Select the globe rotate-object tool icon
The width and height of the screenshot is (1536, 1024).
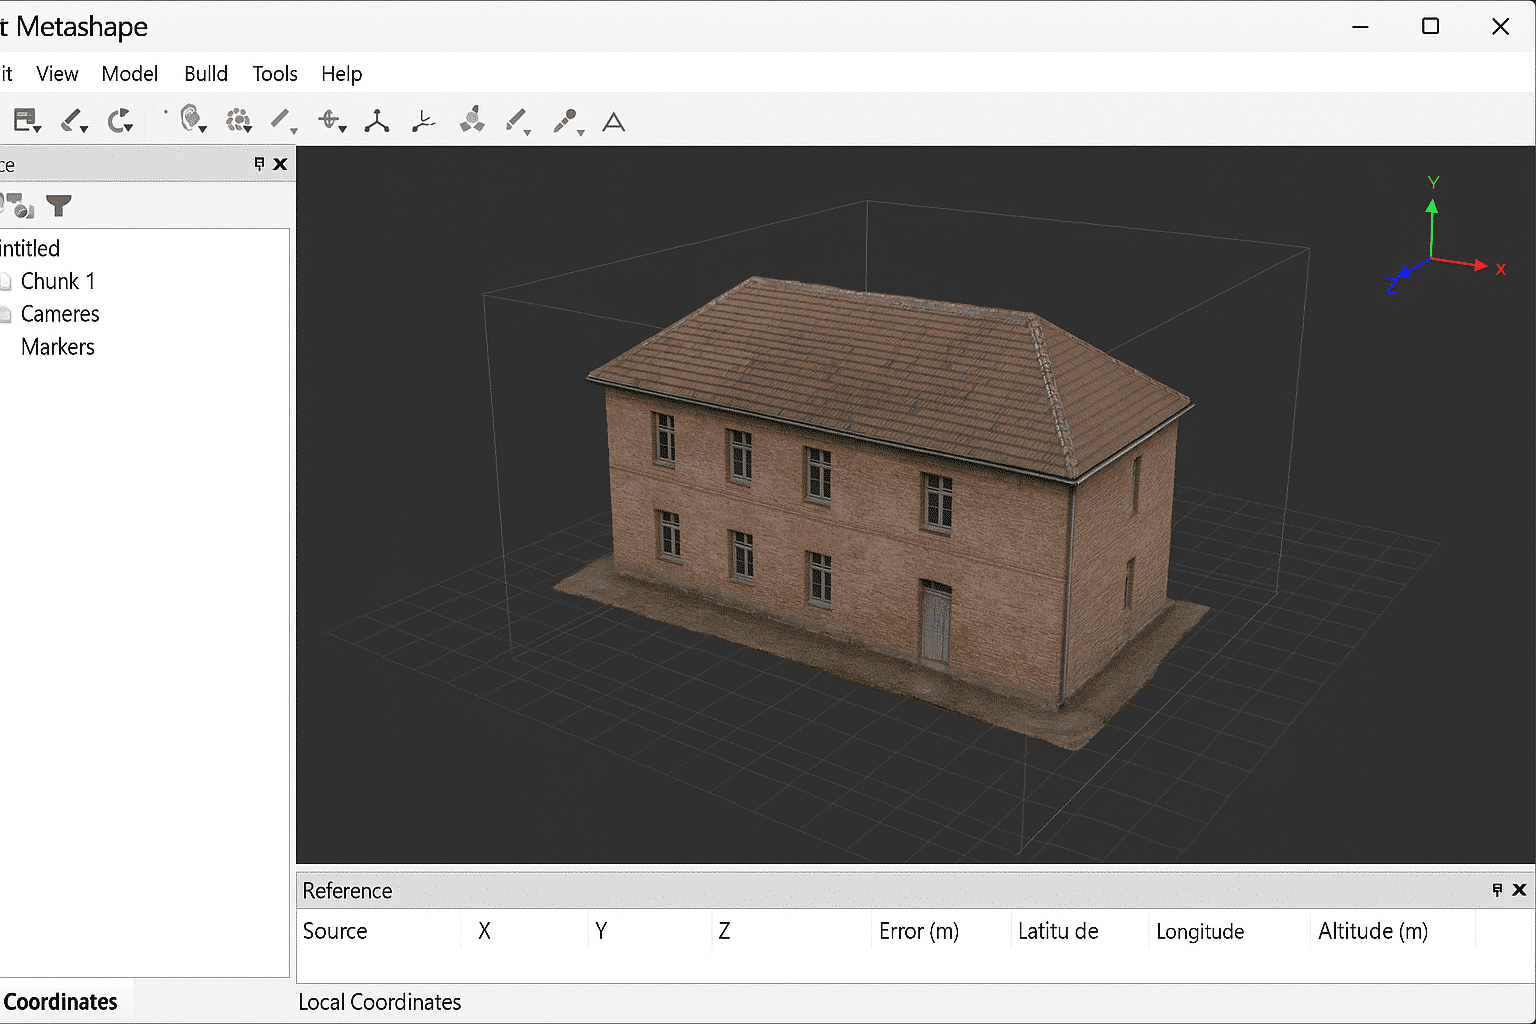pyautogui.click(x=329, y=120)
